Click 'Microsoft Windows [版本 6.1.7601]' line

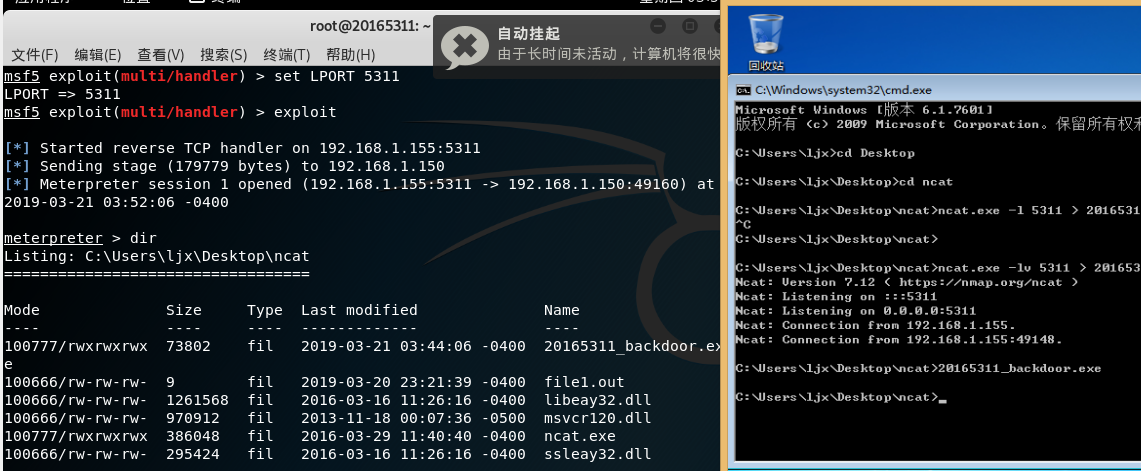864,110
